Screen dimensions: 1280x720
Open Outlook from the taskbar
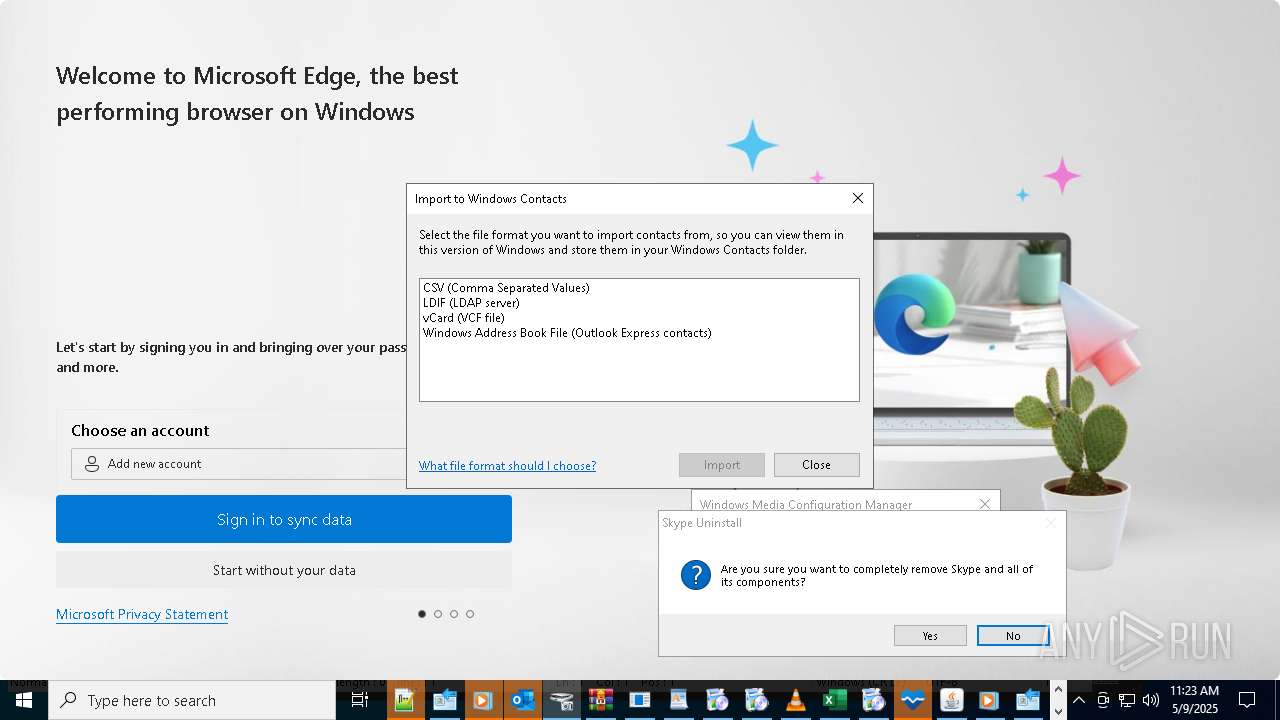[x=522, y=700]
